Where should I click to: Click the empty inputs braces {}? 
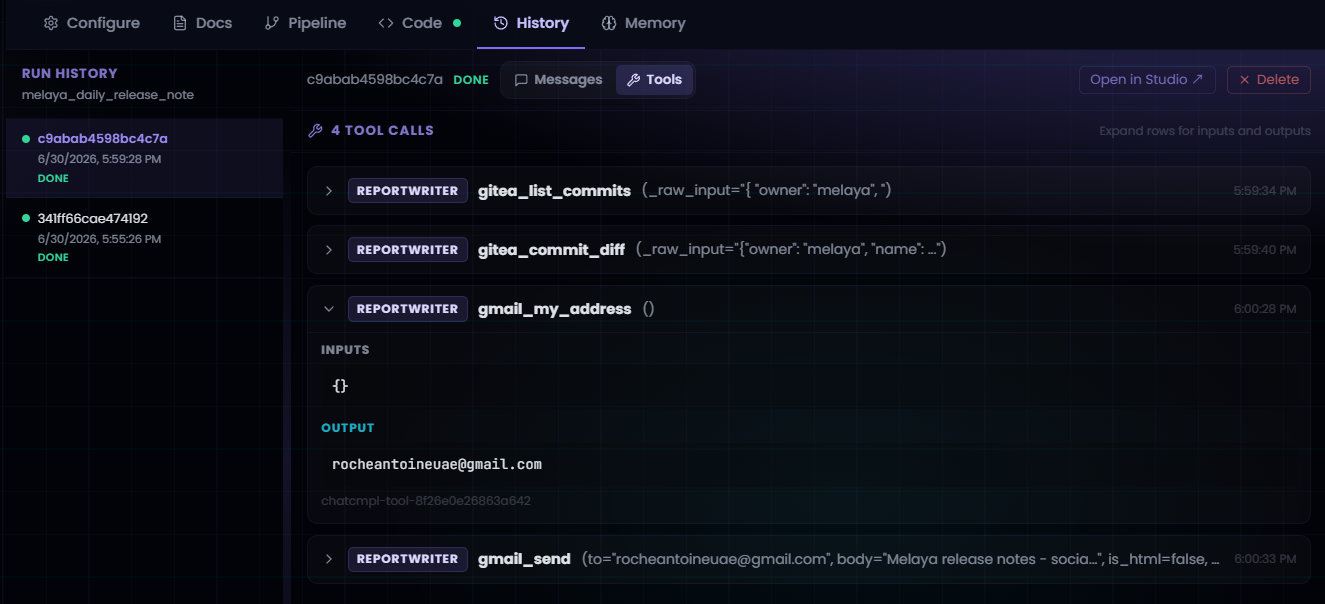point(340,385)
